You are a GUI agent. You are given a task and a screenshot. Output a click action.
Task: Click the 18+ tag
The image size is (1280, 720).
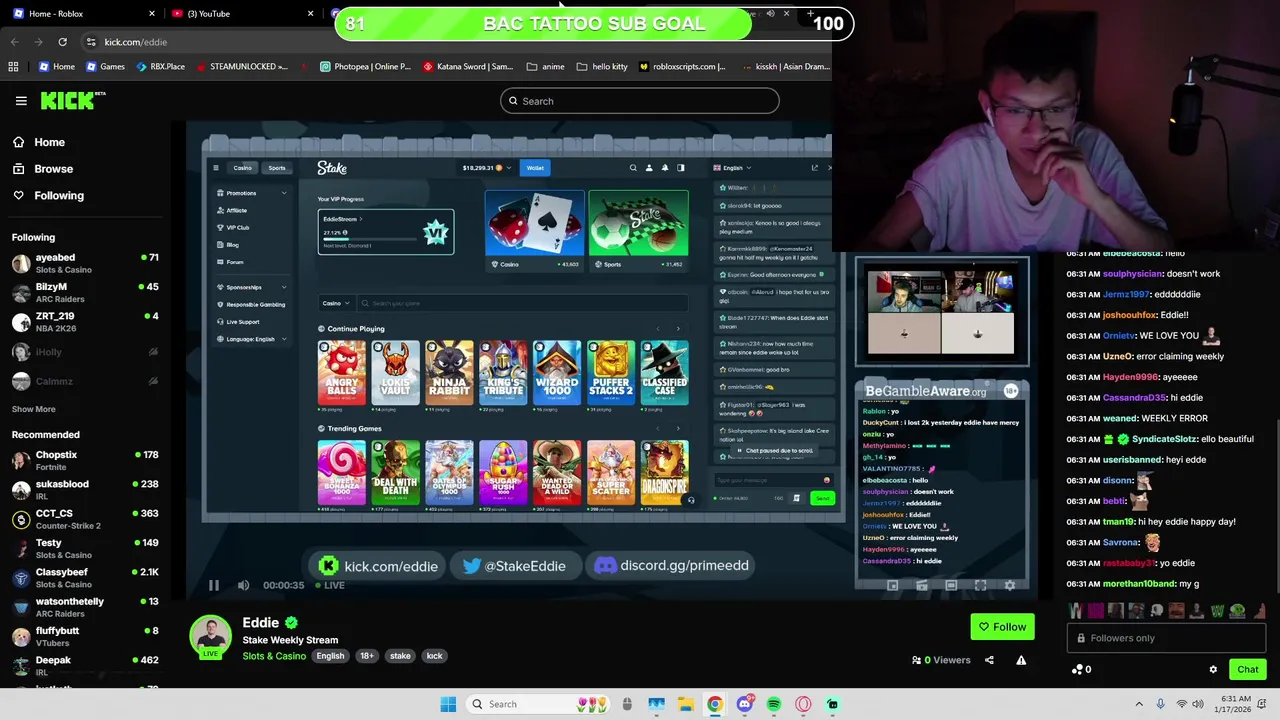[367, 656]
